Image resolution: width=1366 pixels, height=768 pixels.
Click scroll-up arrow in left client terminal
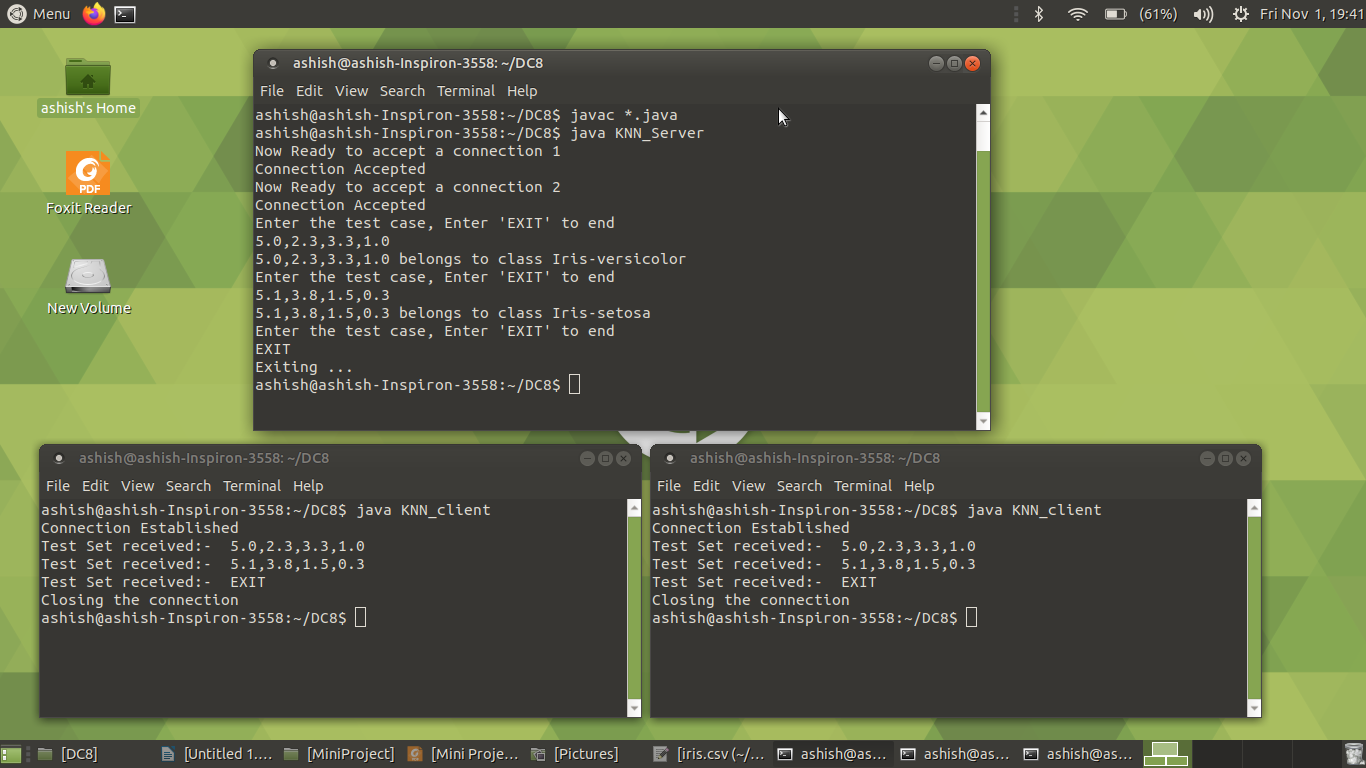(x=634, y=509)
